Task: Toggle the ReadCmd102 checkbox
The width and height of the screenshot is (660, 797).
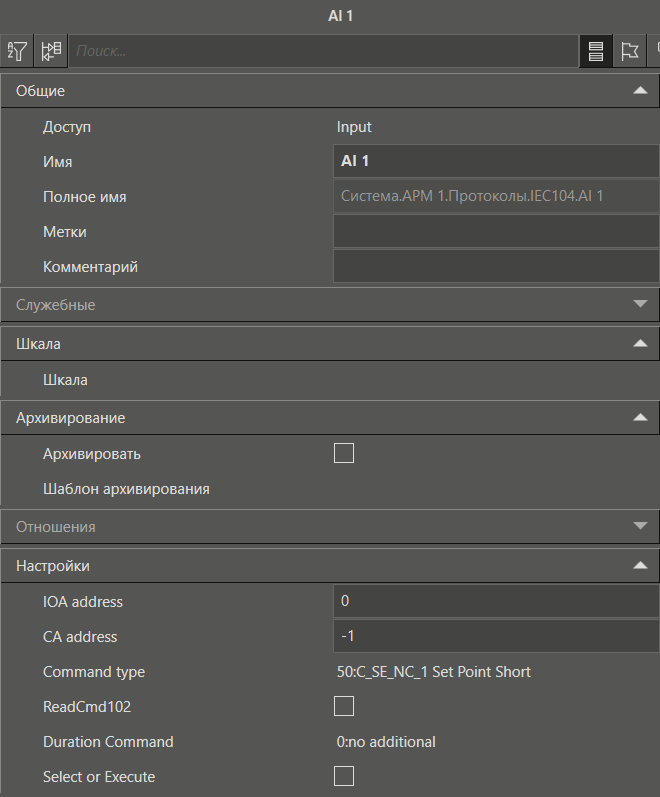Action: click(344, 707)
